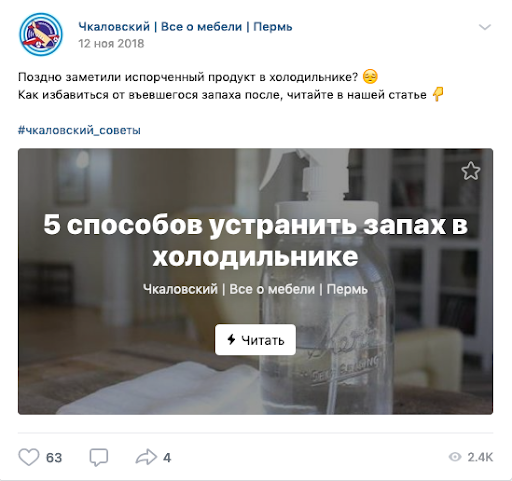The height and width of the screenshot is (481, 512).
Task: Expand post options chevron menu
Action: [485, 27]
